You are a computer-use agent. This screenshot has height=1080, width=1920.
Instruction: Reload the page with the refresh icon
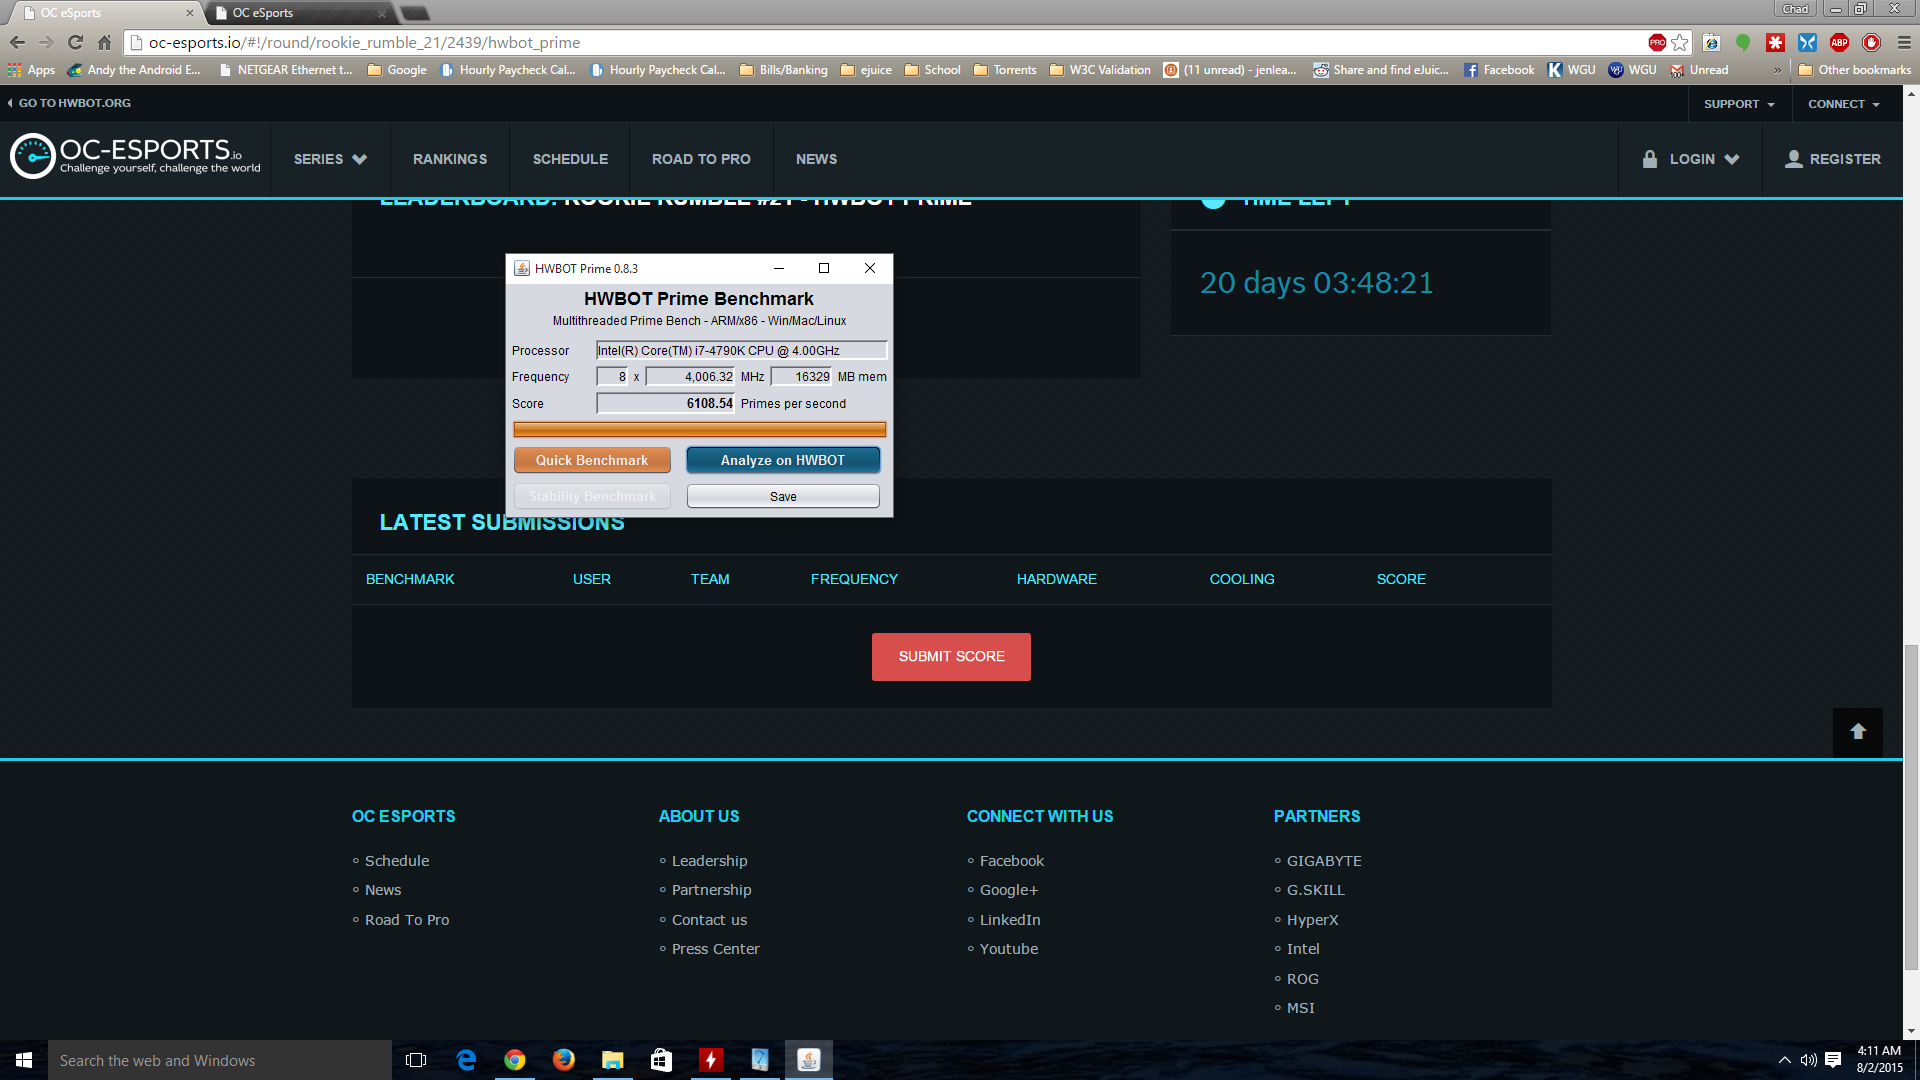[x=75, y=42]
